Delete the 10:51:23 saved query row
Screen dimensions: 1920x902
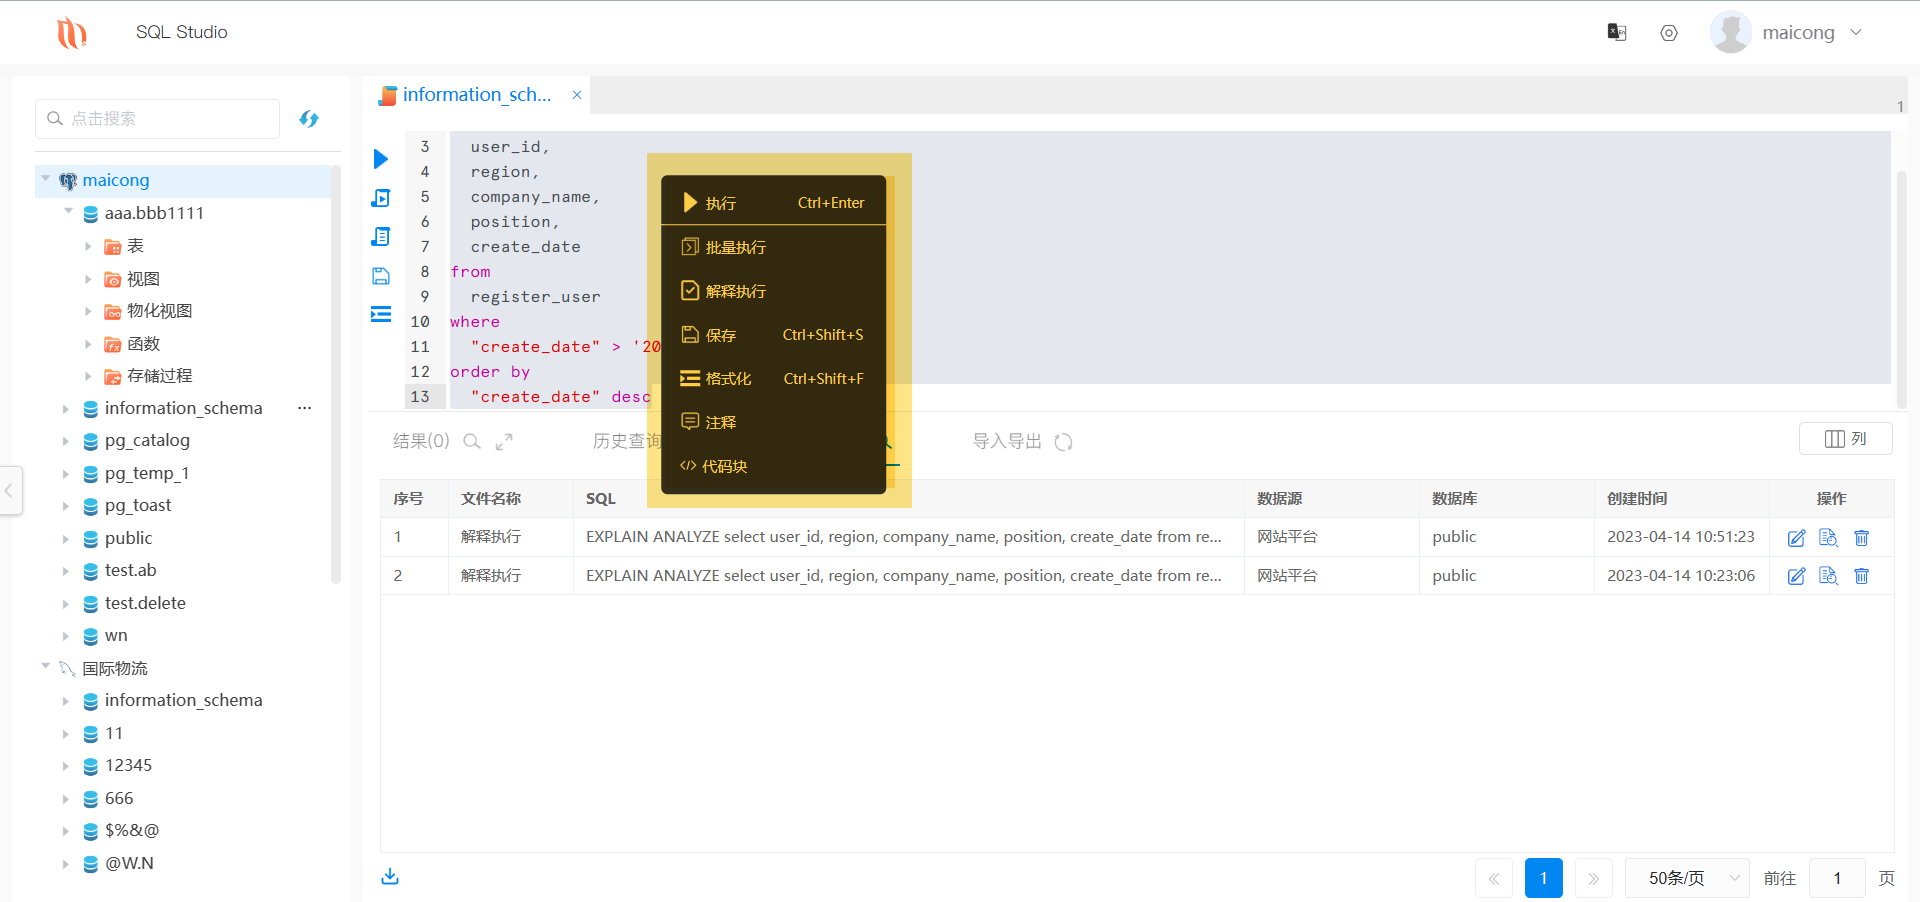point(1861,538)
